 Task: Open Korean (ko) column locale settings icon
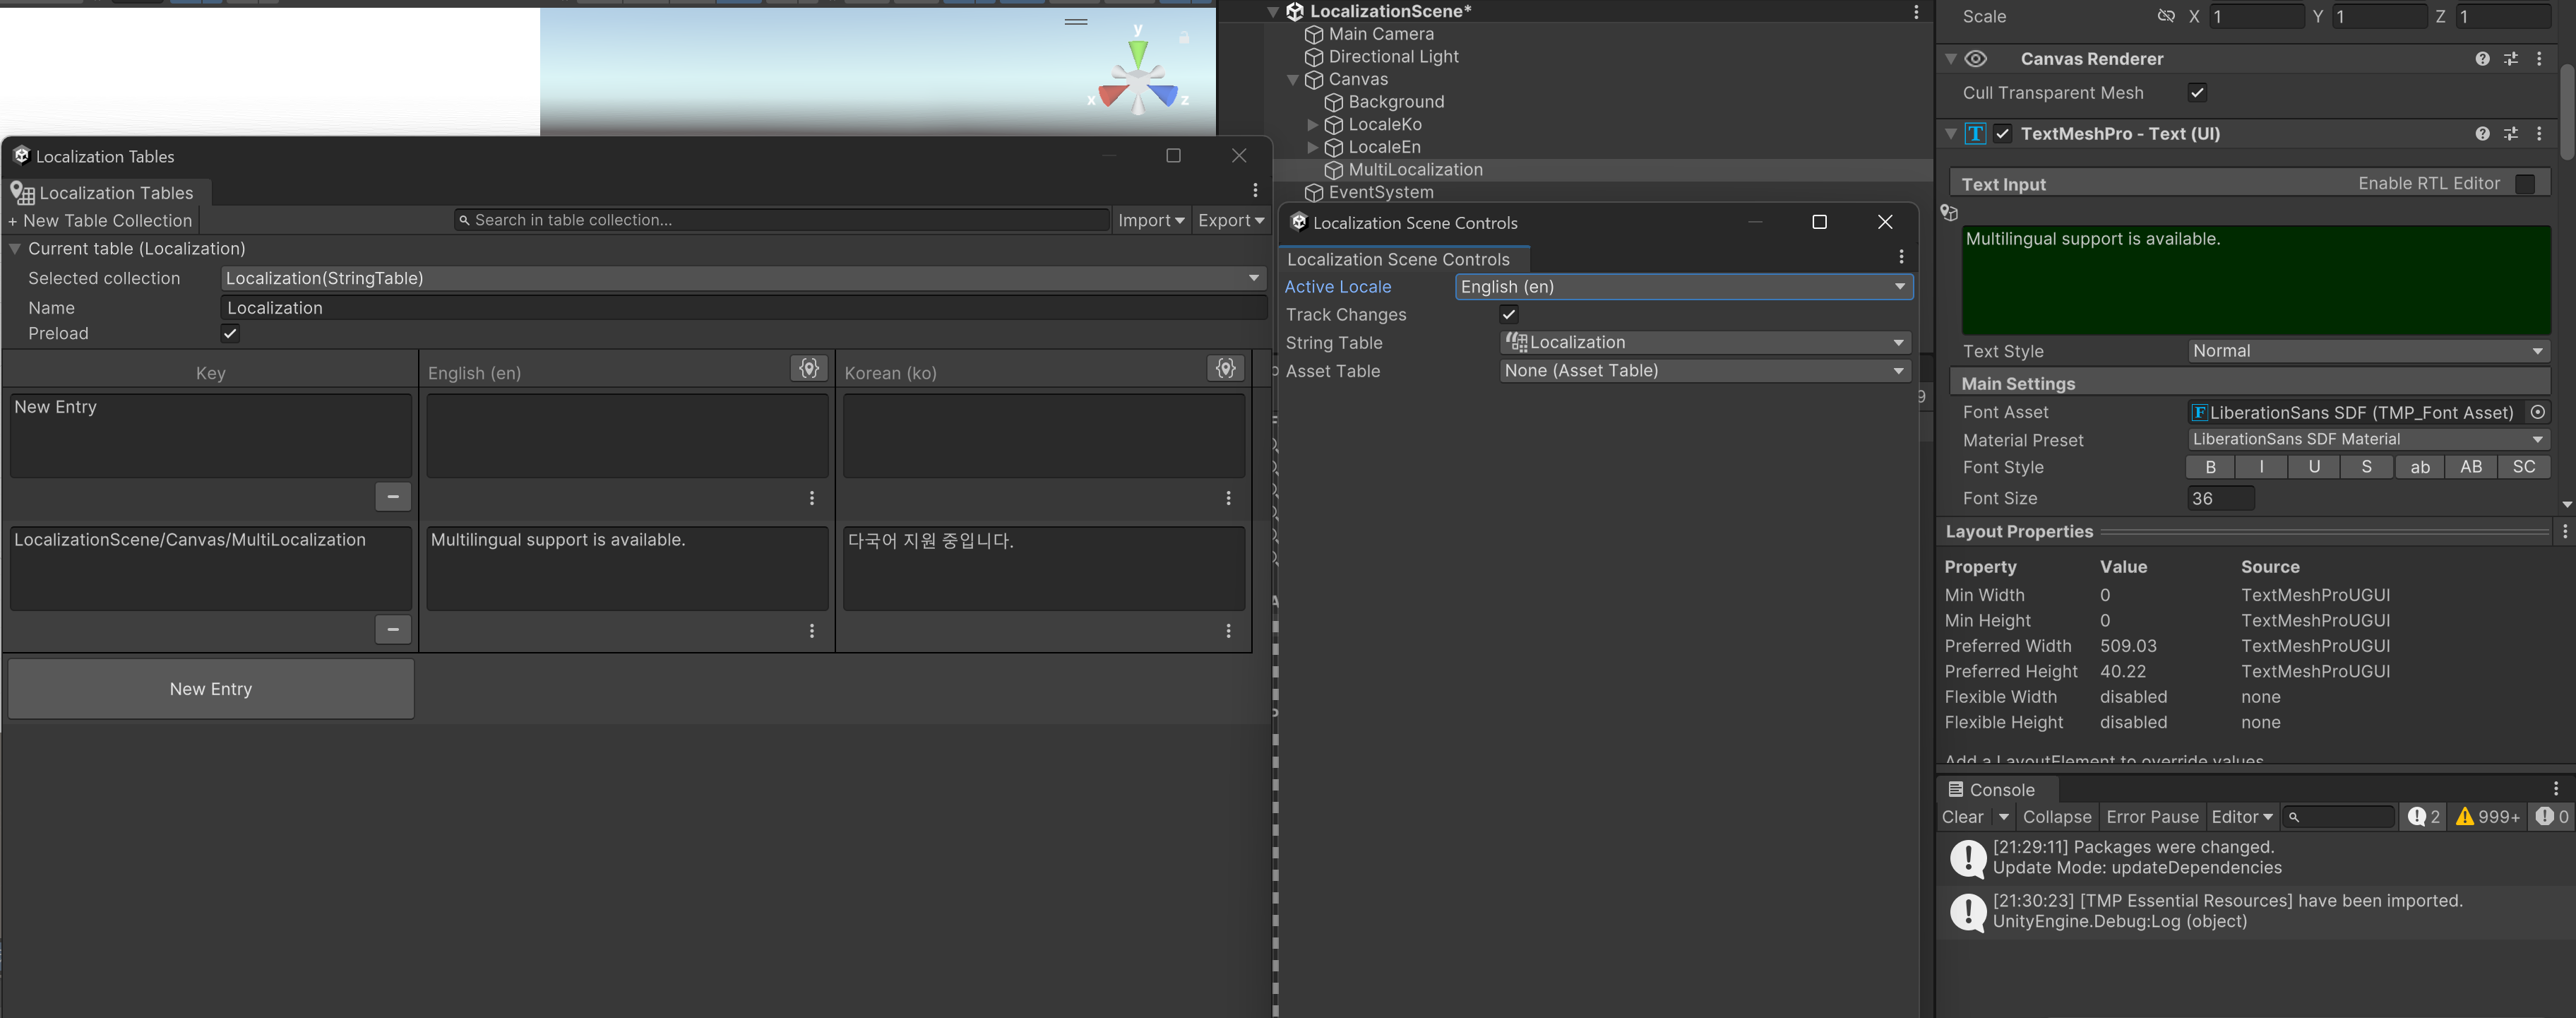click(1225, 369)
